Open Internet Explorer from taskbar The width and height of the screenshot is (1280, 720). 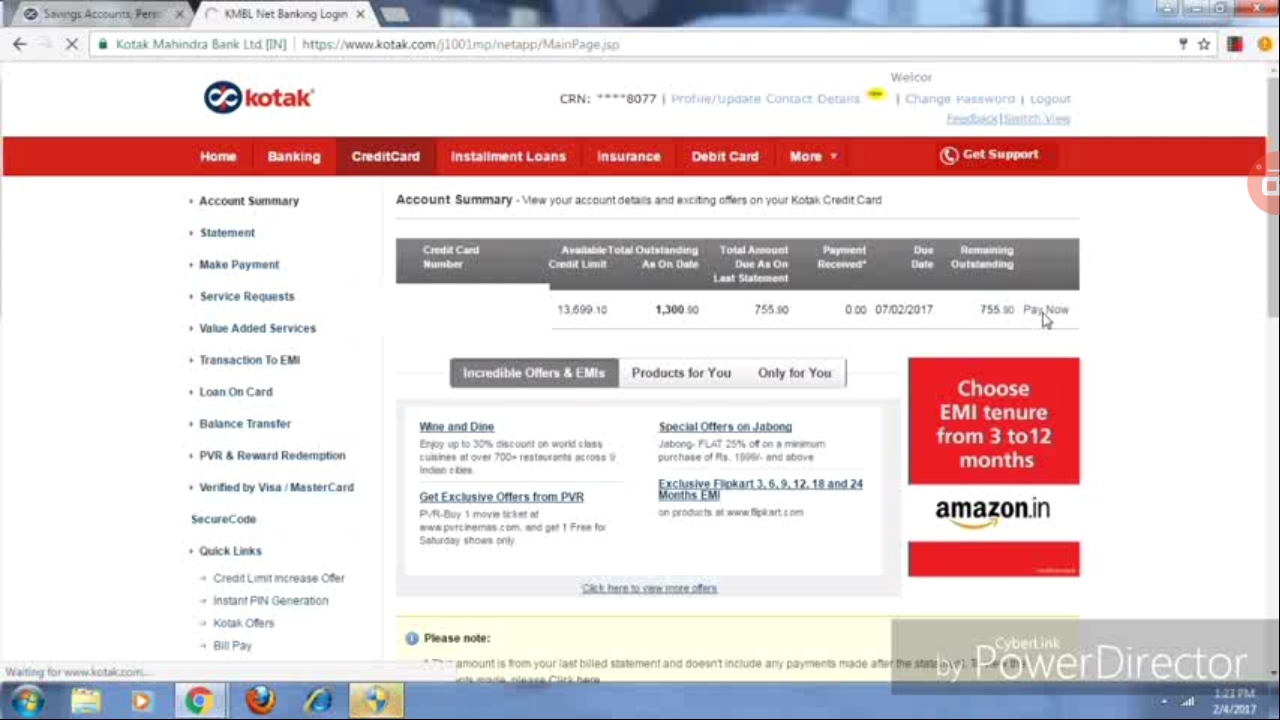tap(318, 701)
